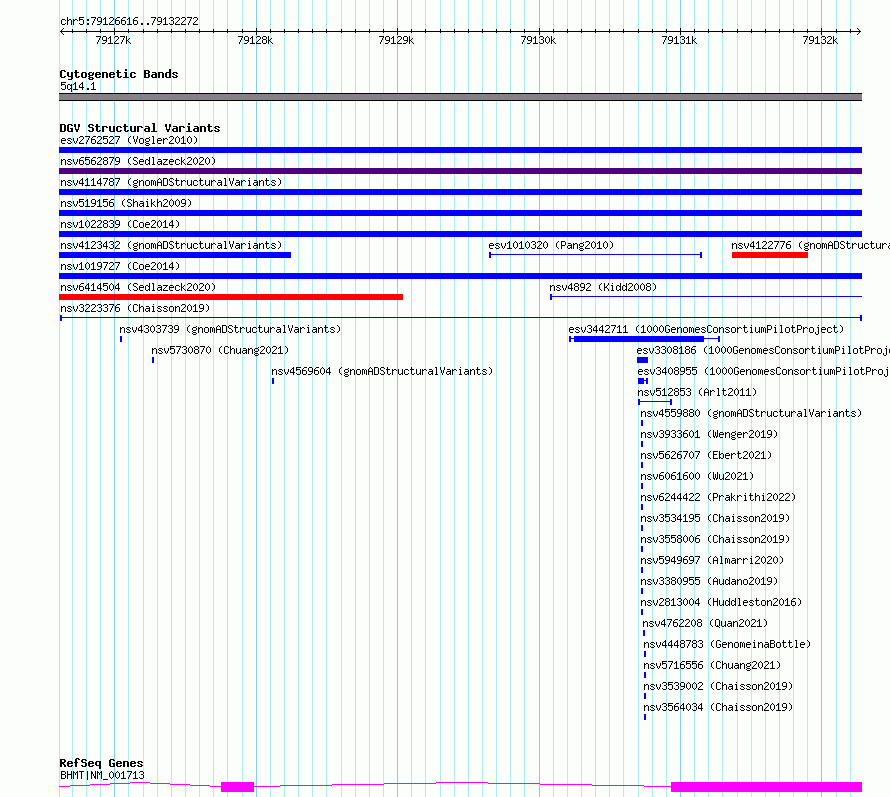
Task: Select the red nsv6414504 Sedlazeck2020 bar
Action: click(231, 297)
